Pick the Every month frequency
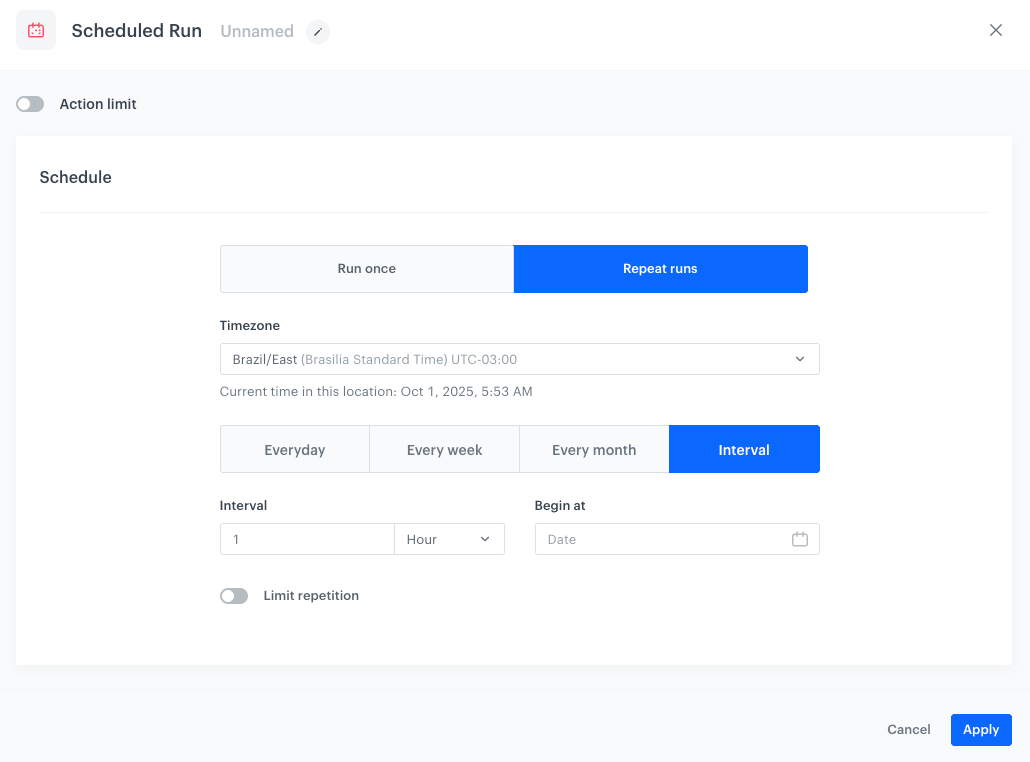 tap(594, 450)
